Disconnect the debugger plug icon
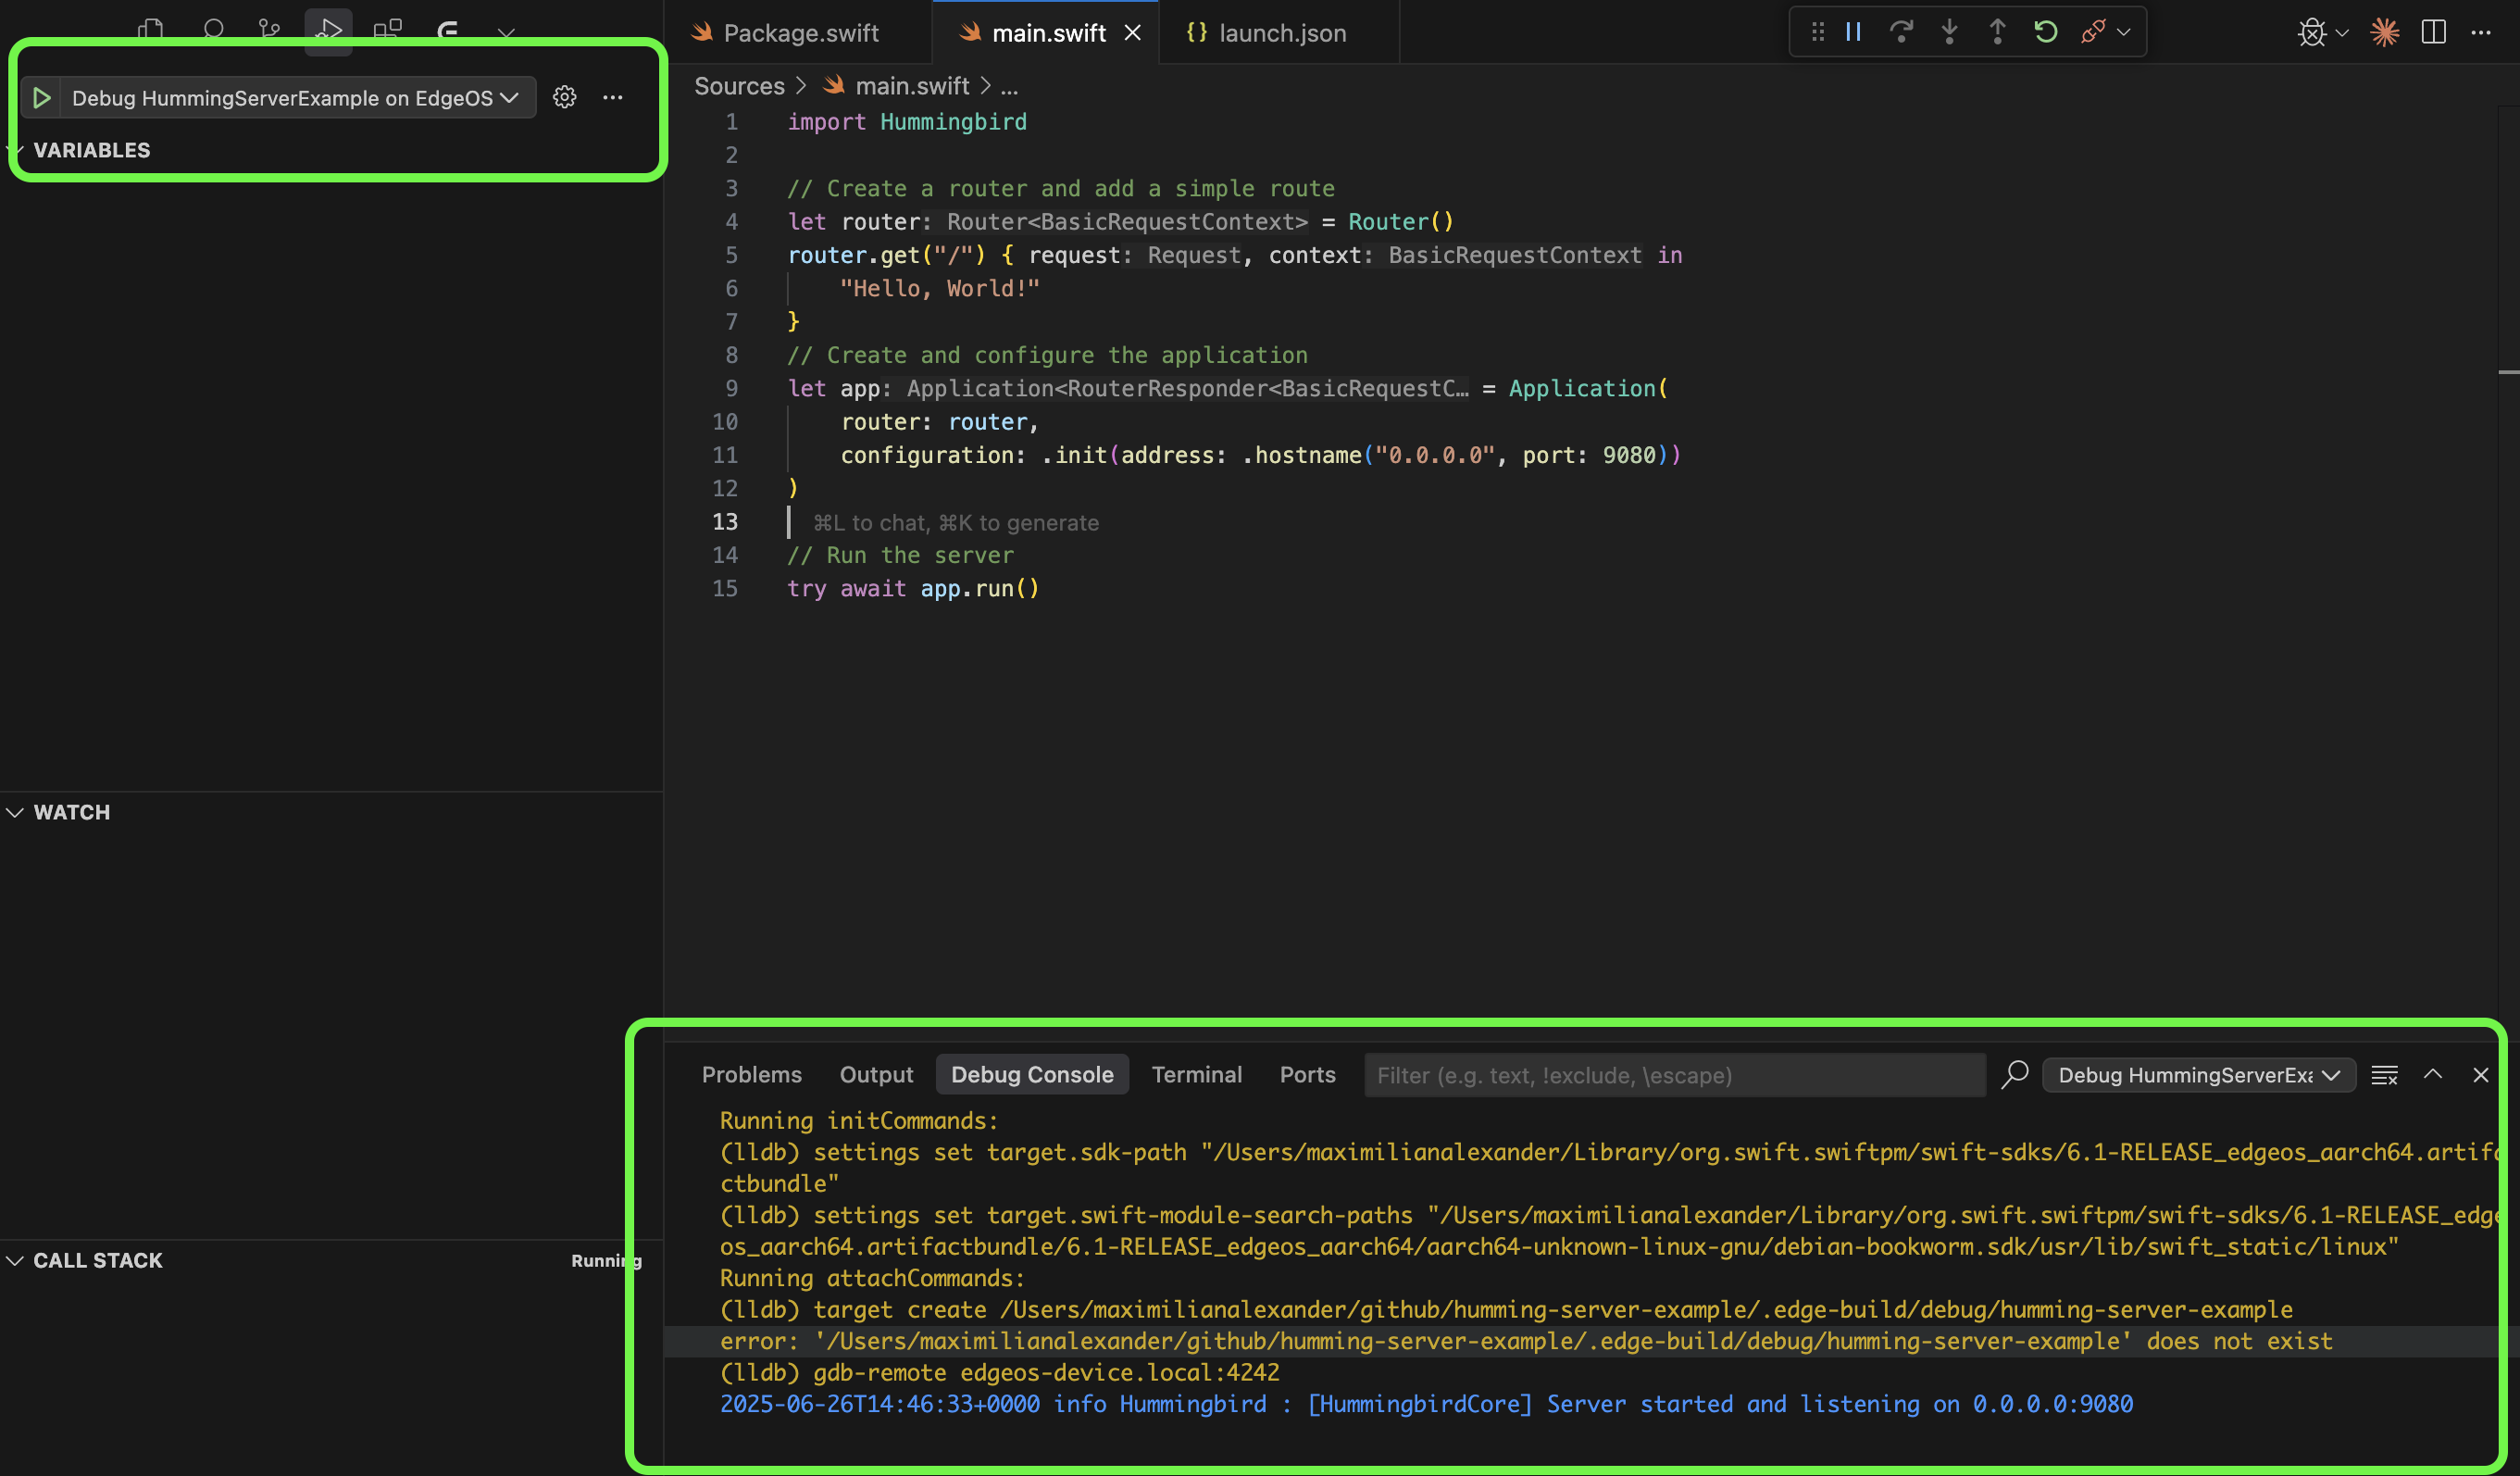 [2092, 32]
